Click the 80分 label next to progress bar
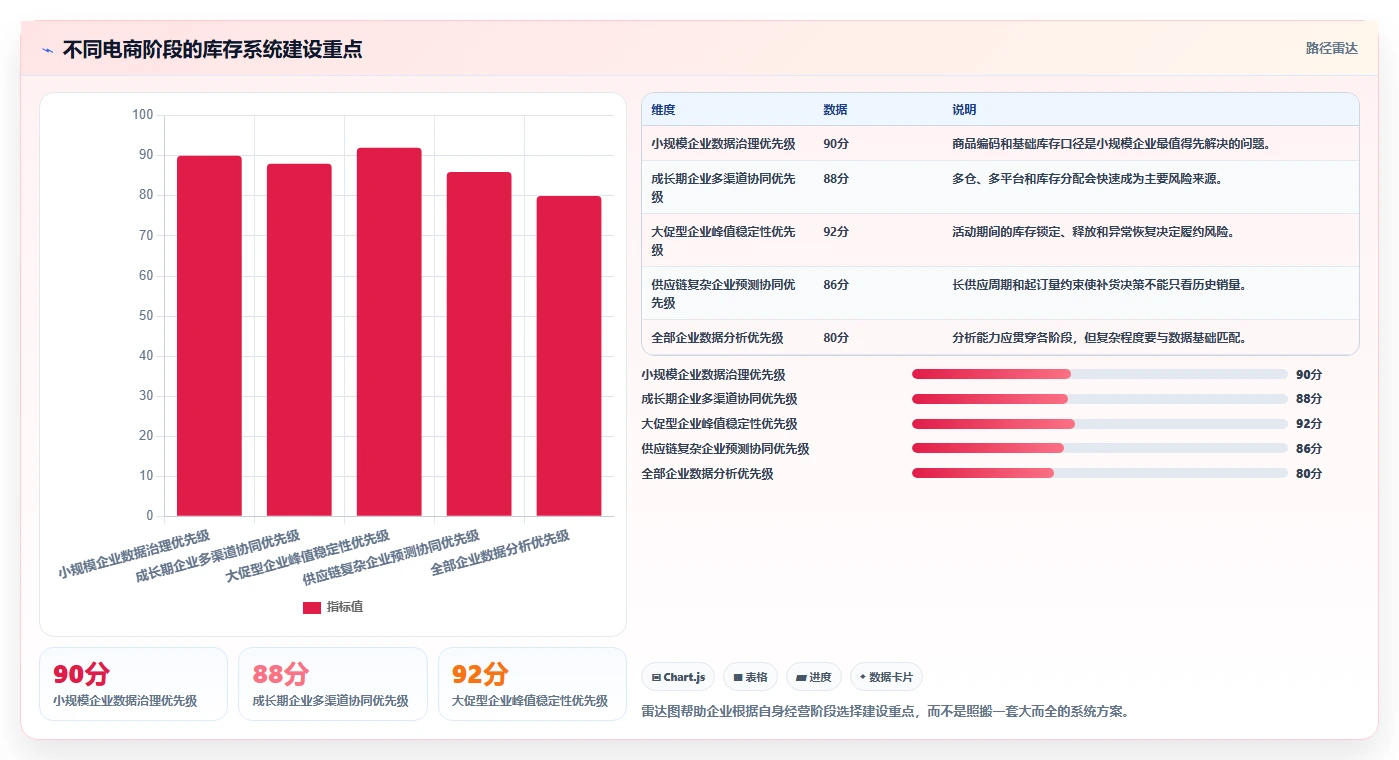The image size is (1399, 760). point(1309,474)
